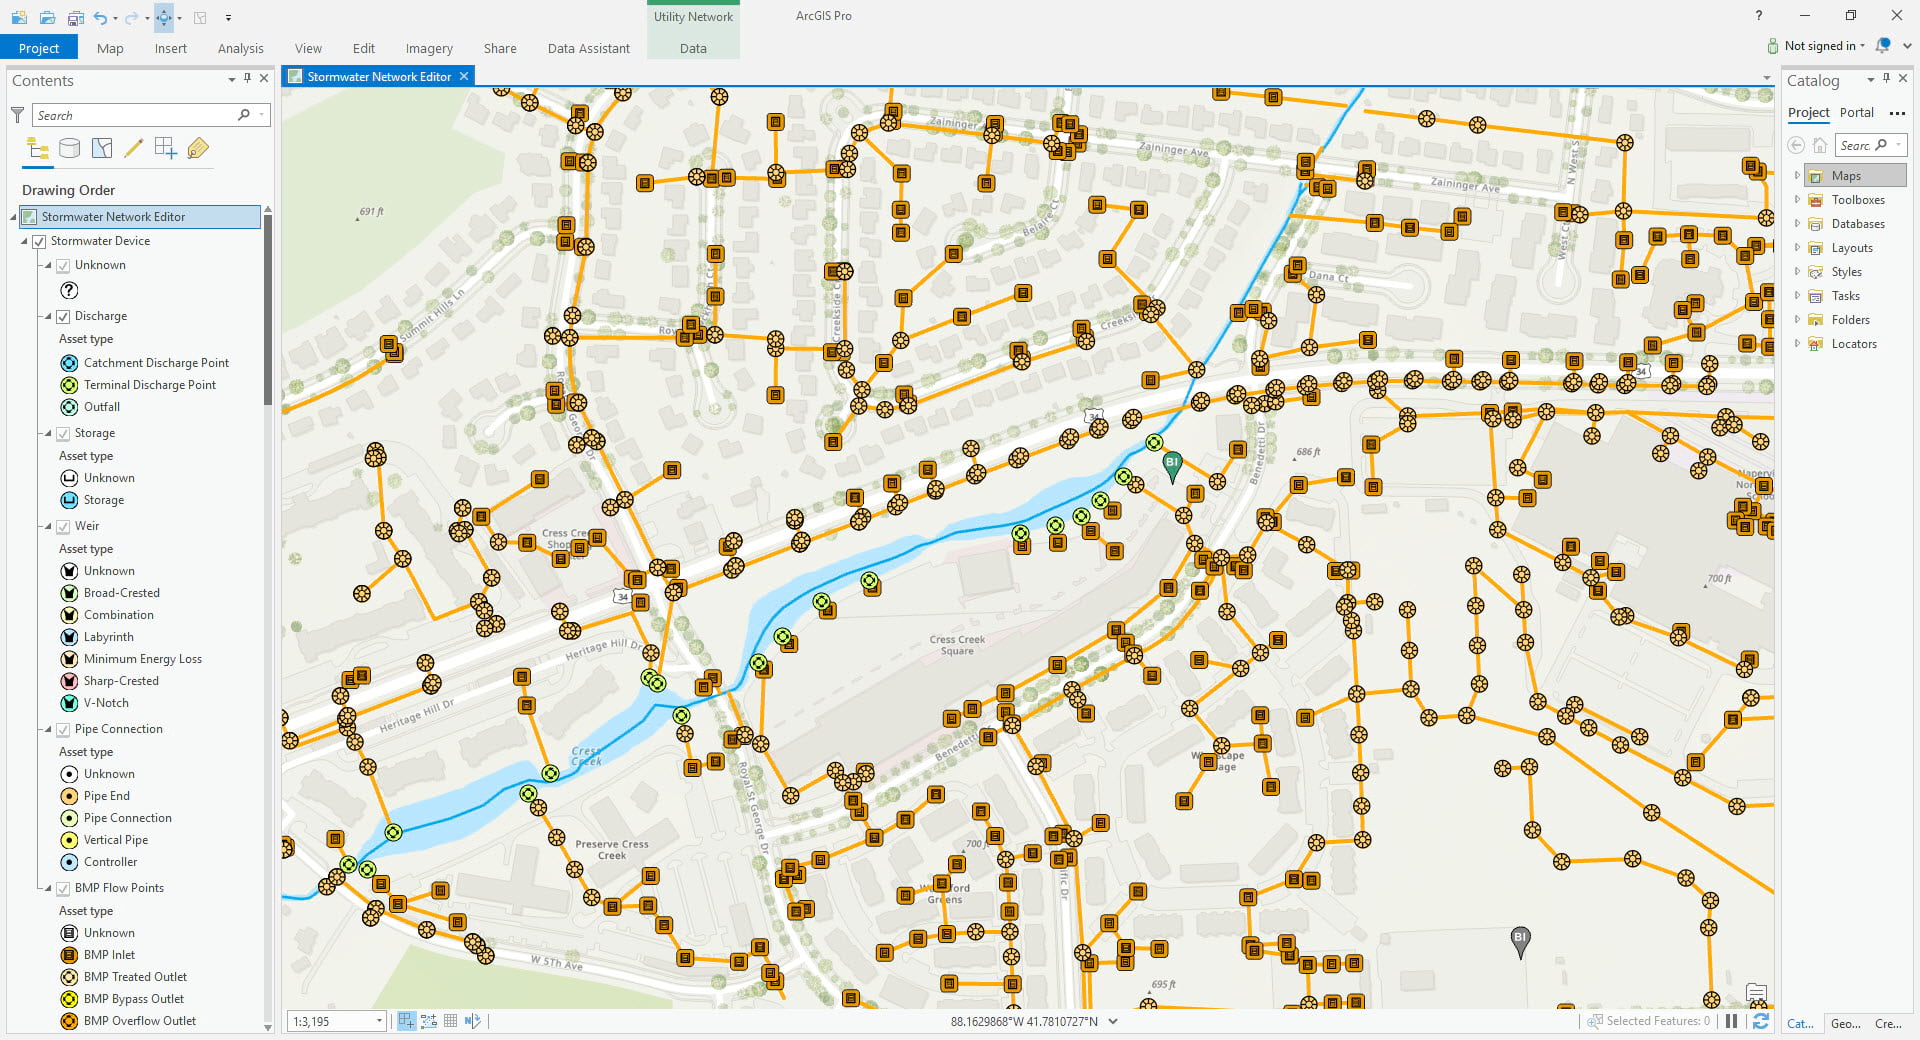Screen dimensions: 1920x1040
Task: Toggle the Pipe Connection layer checkbox
Action: (x=63, y=729)
